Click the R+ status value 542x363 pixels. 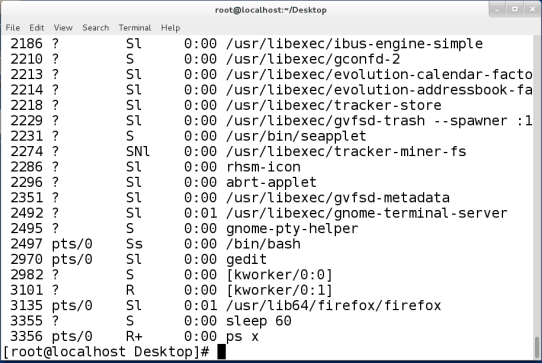(x=134, y=336)
